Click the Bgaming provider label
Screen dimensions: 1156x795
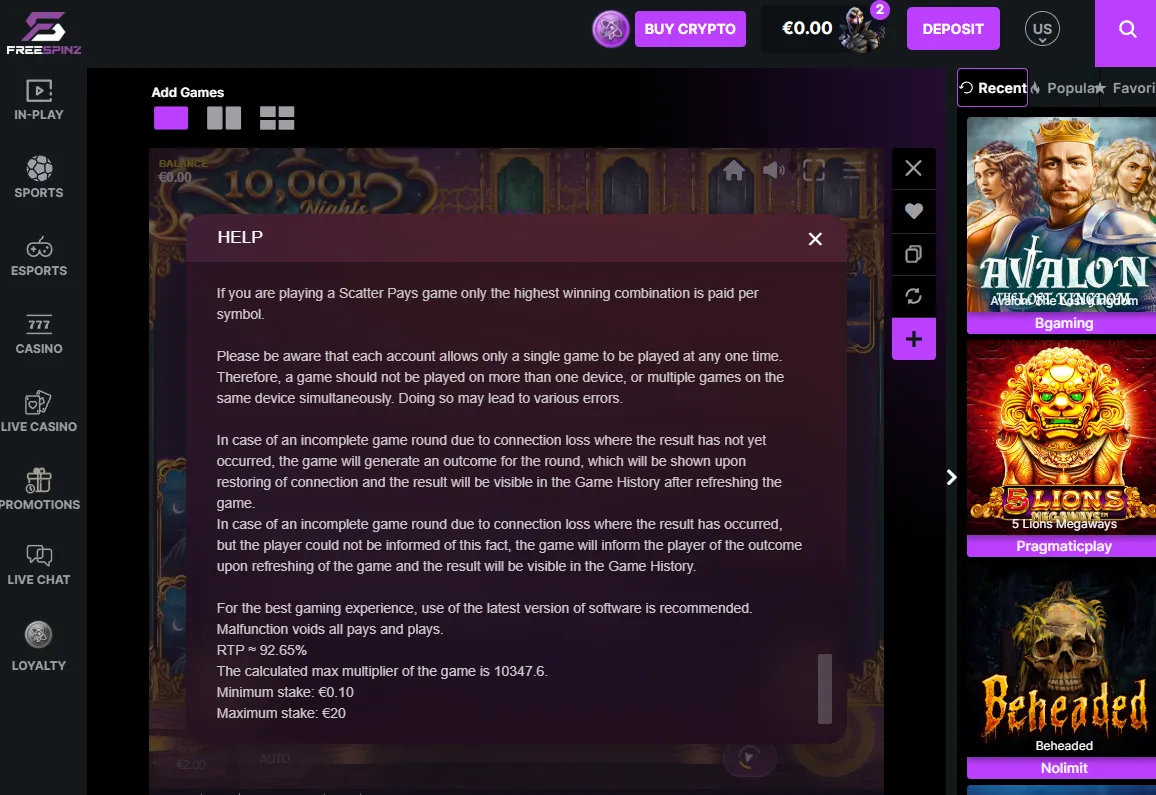(1063, 323)
